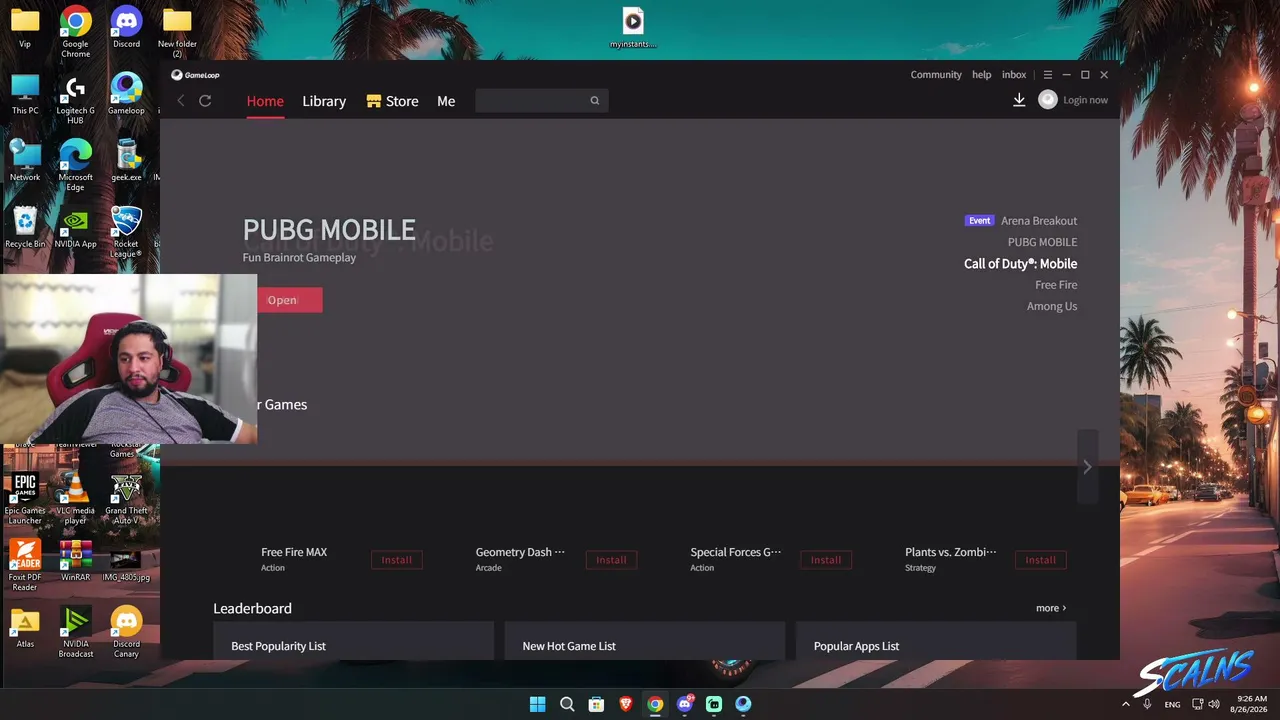Click Login now
Image resolution: width=1280 pixels, height=720 pixels.
tap(1085, 100)
